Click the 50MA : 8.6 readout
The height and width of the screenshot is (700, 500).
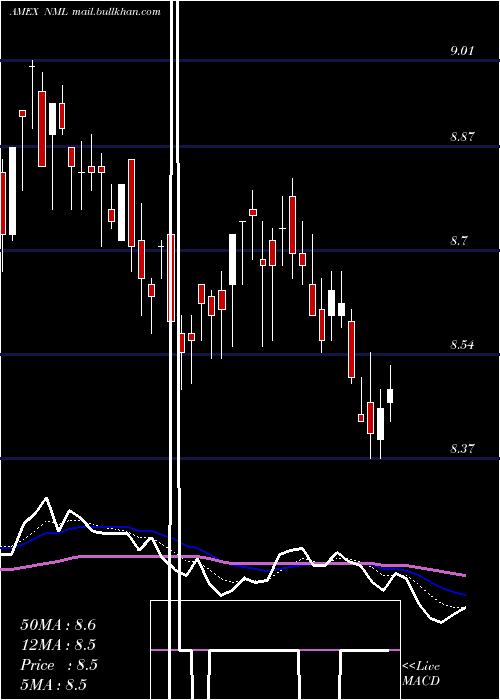click(58, 625)
